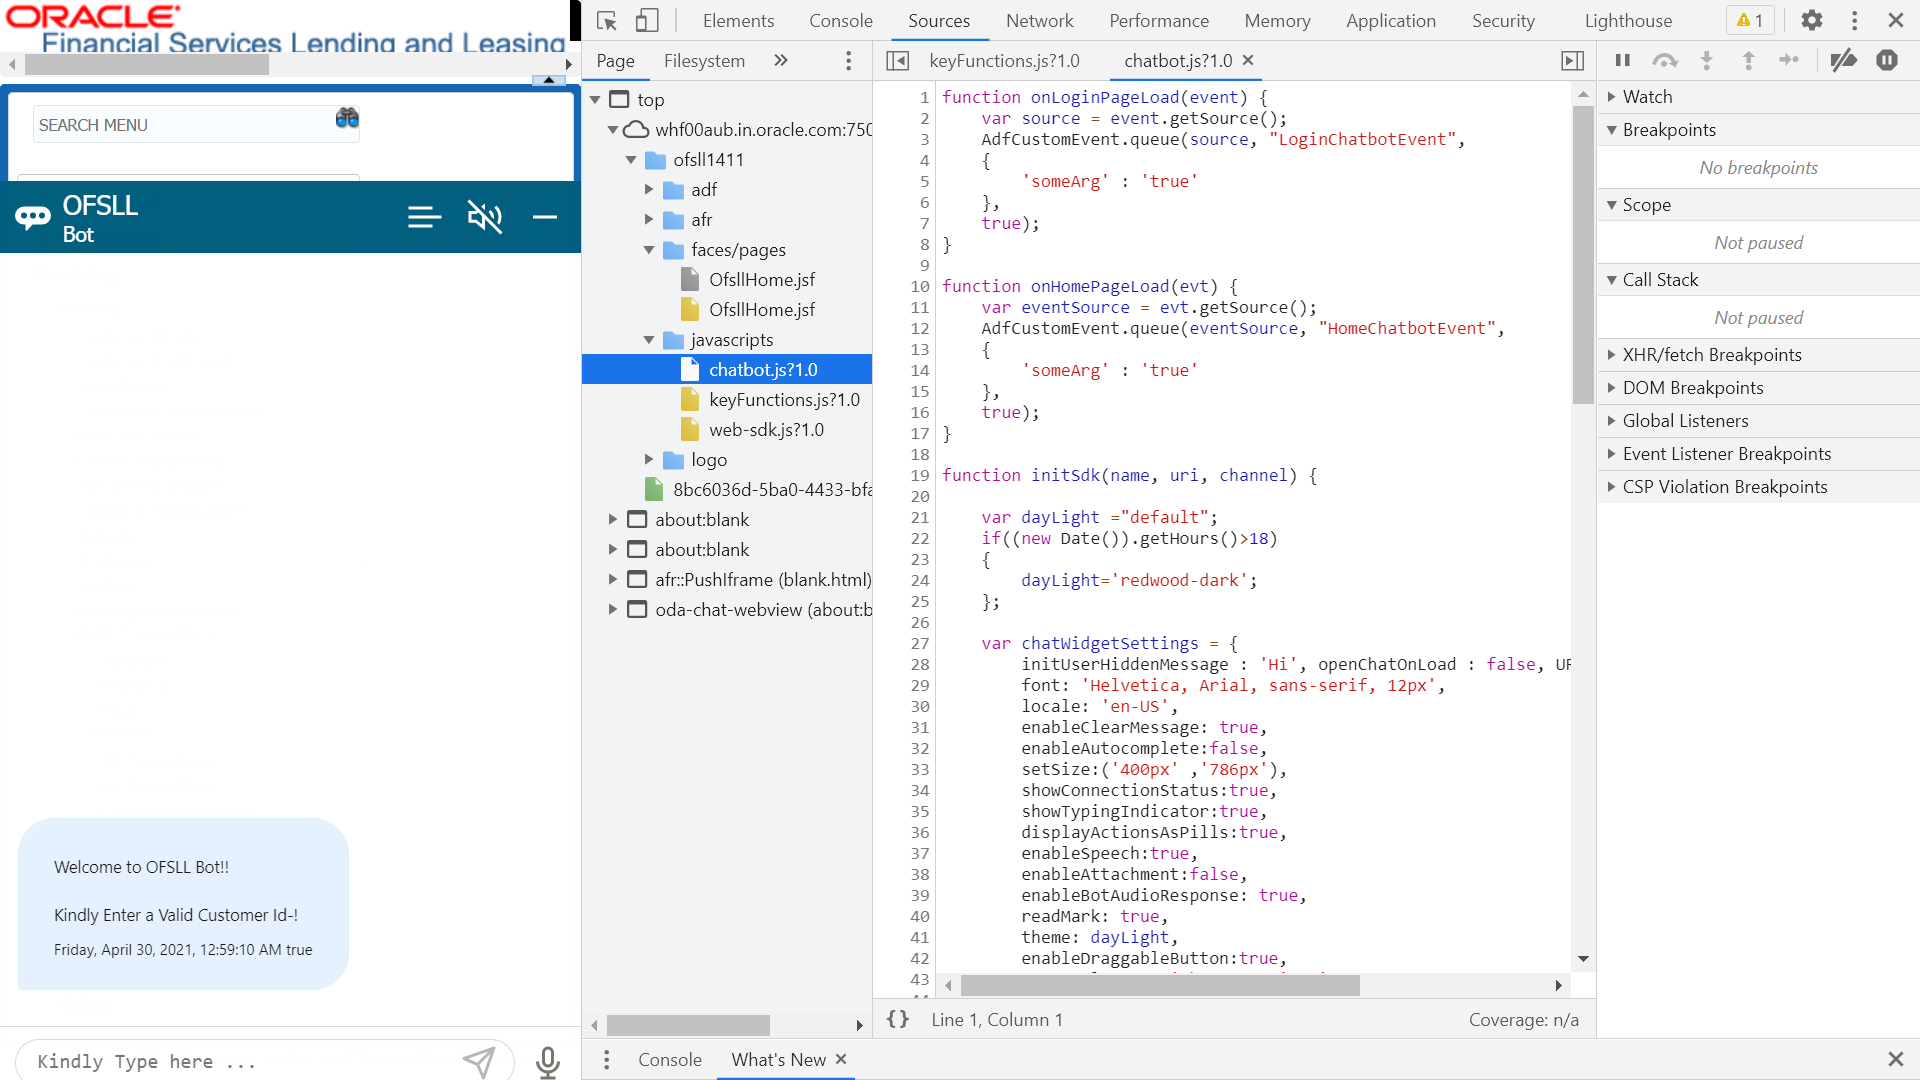Open the Console drawer tab
The height and width of the screenshot is (1080, 1920).
[x=669, y=1060]
